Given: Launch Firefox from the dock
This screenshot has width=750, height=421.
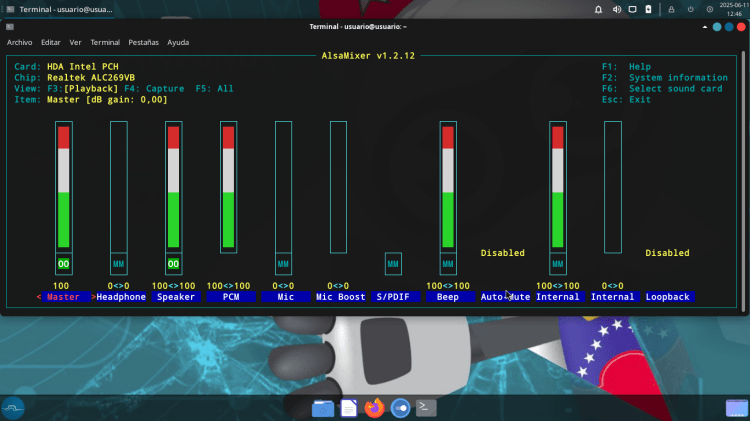Looking at the screenshot, I should [x=375, y=408].
